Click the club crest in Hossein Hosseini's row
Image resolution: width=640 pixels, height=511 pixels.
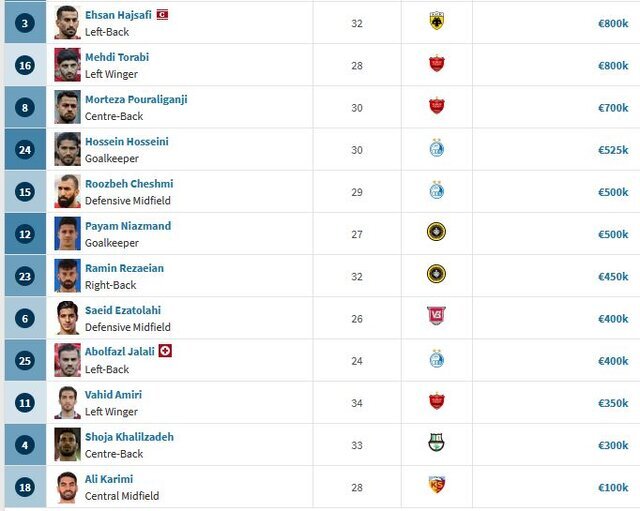click(x=436, y=149)
